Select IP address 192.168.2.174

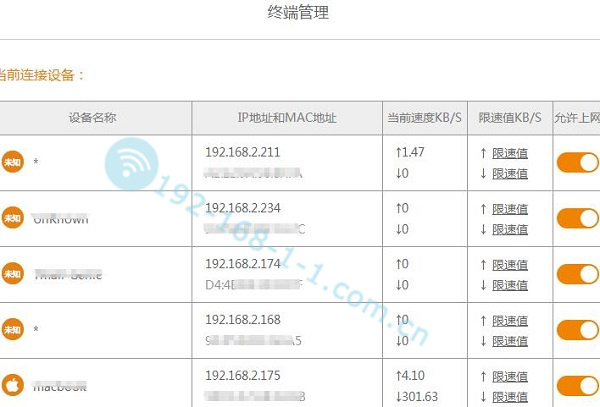(x=243, y=264)
